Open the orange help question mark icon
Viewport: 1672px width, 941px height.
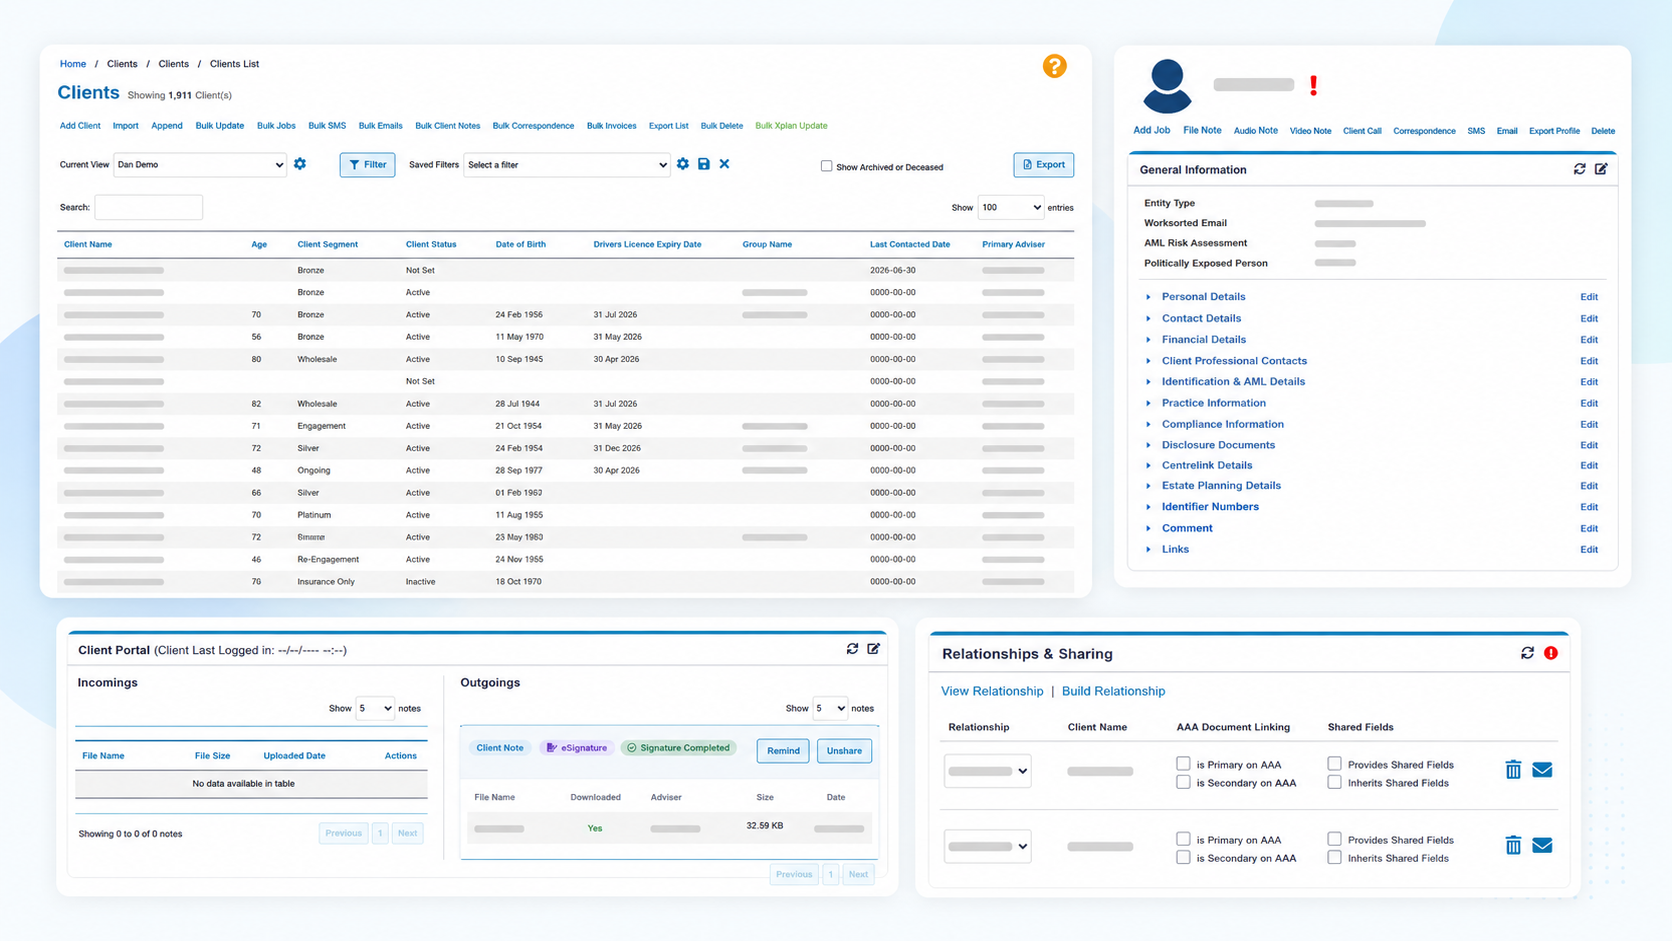click(1054, 66)
